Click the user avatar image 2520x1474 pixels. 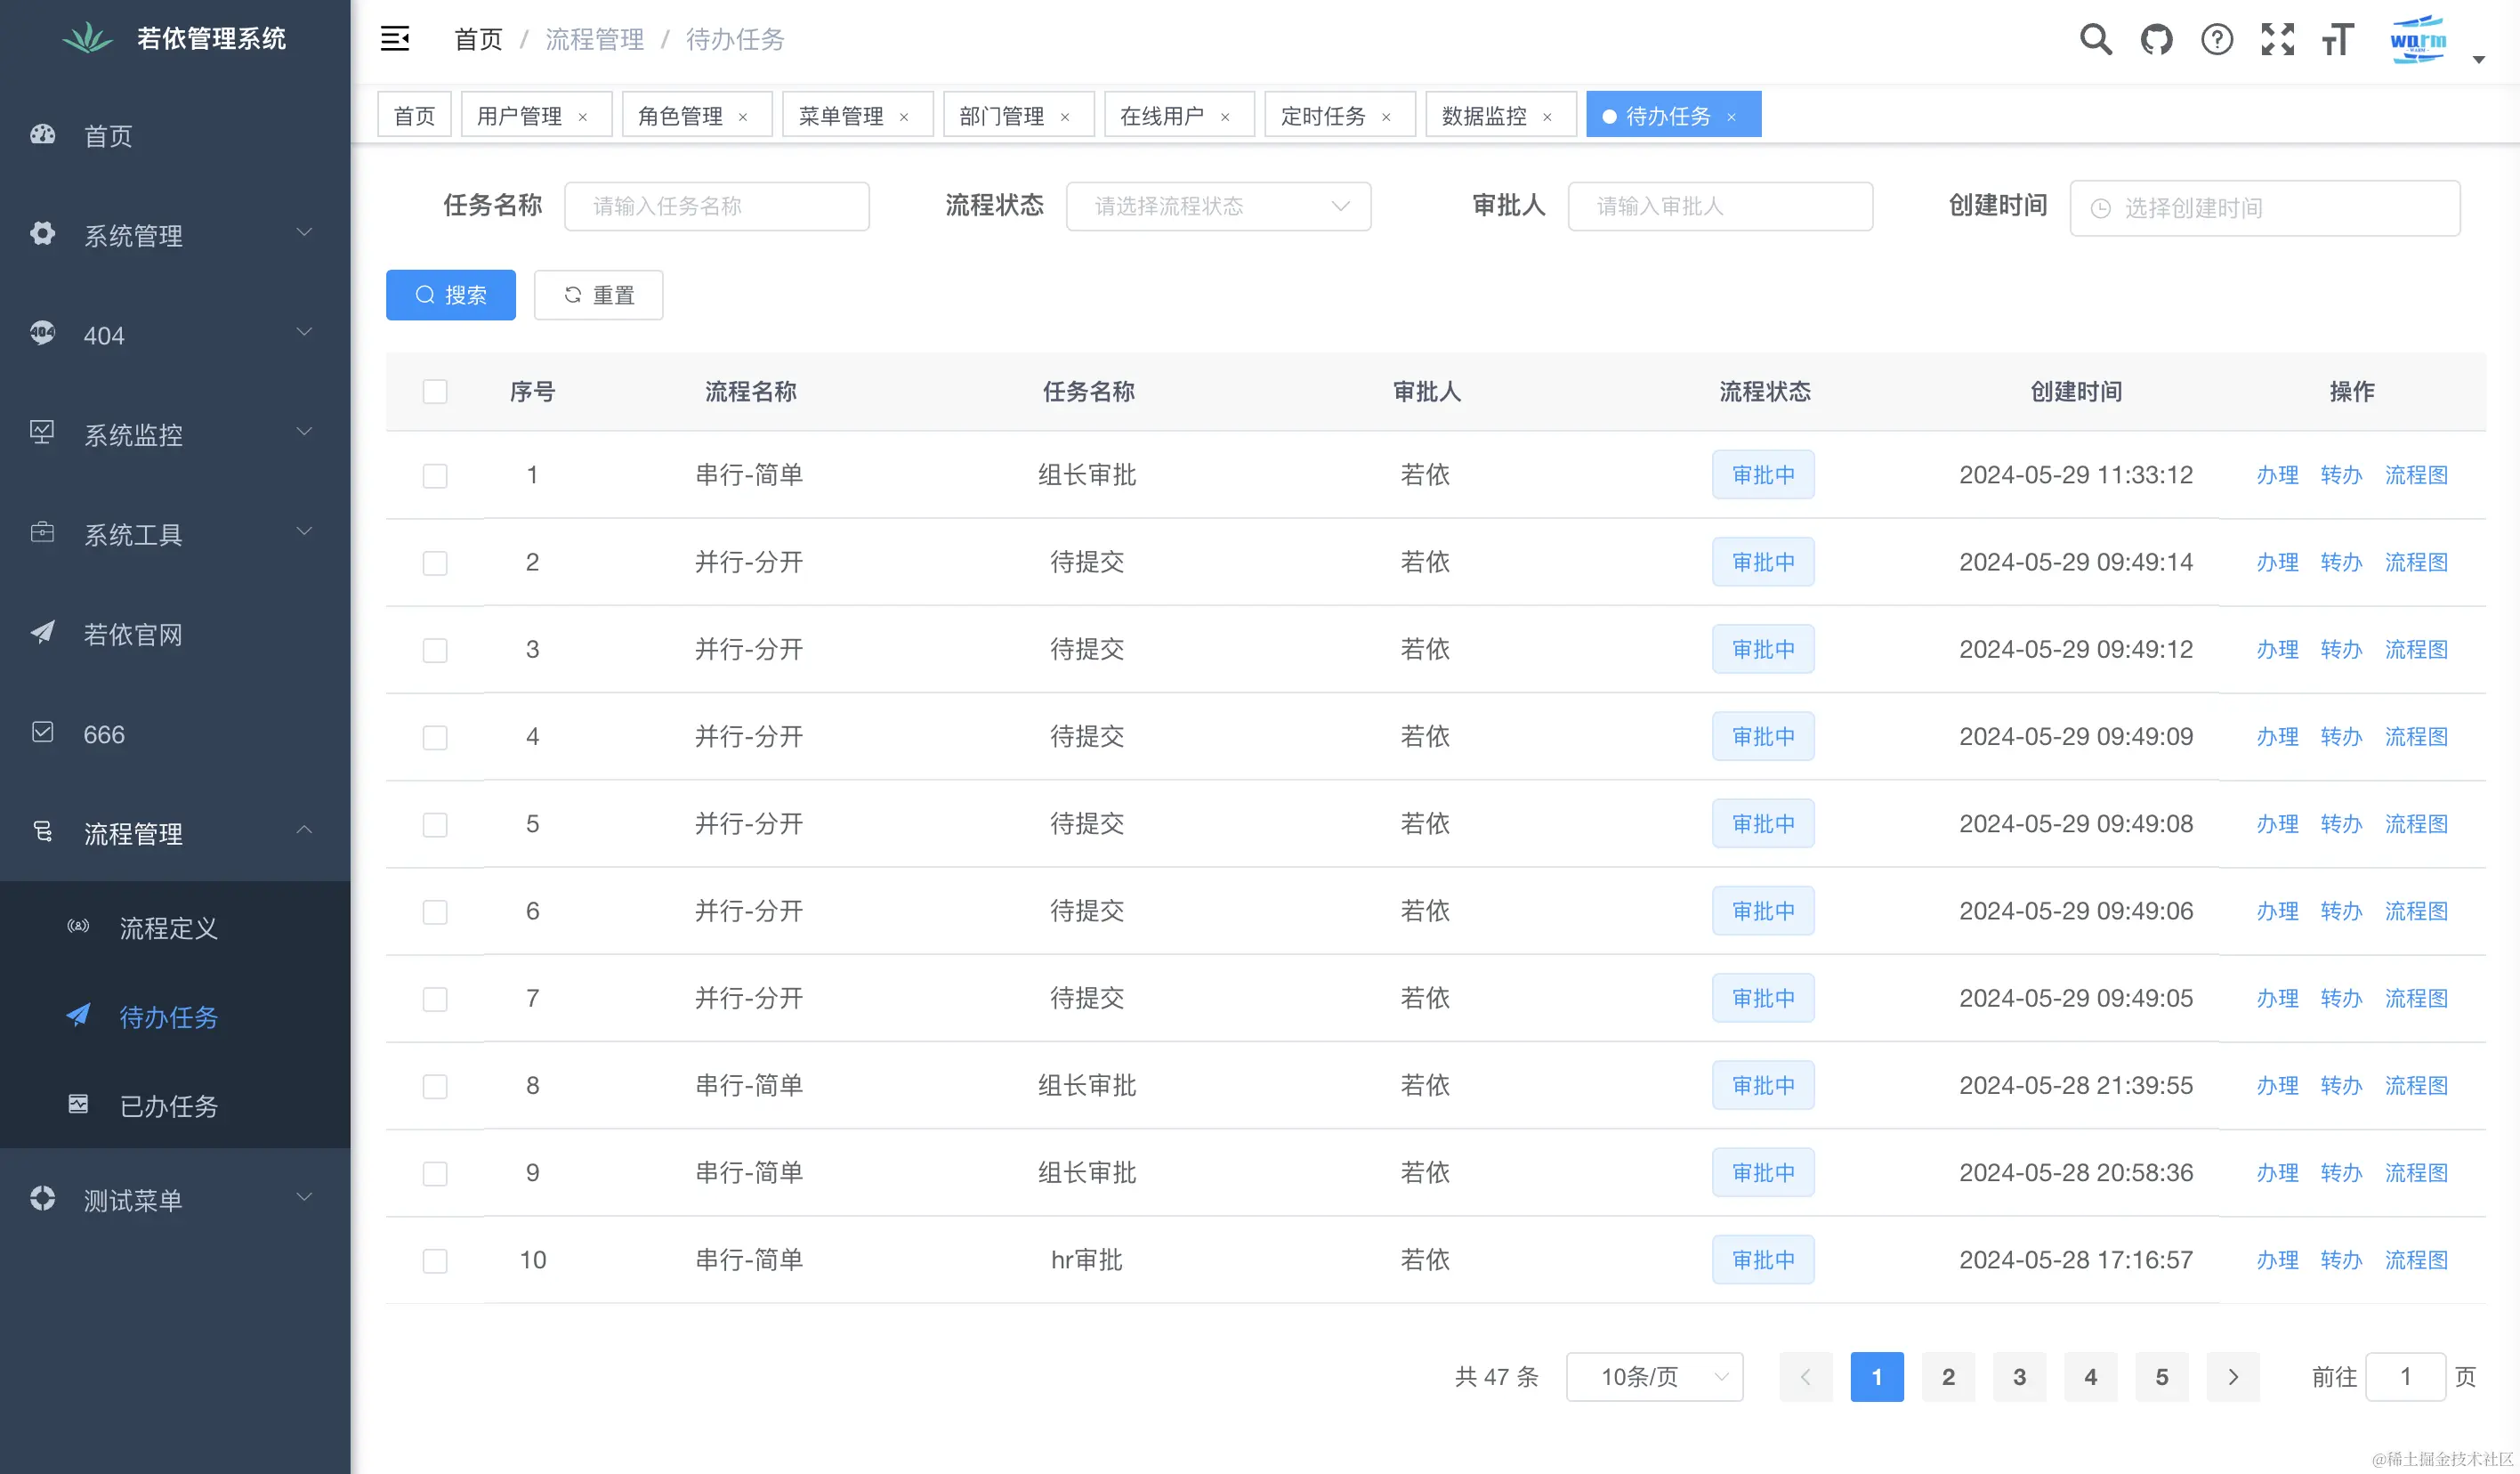(x=2417, y=40)
